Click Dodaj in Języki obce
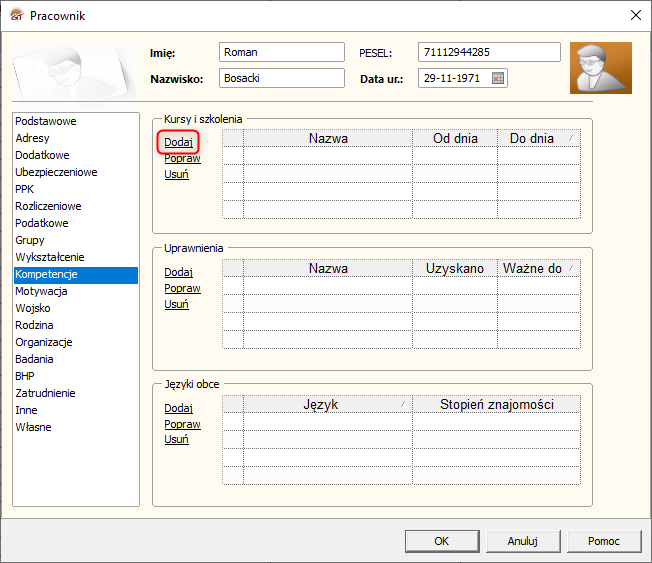 178,408
